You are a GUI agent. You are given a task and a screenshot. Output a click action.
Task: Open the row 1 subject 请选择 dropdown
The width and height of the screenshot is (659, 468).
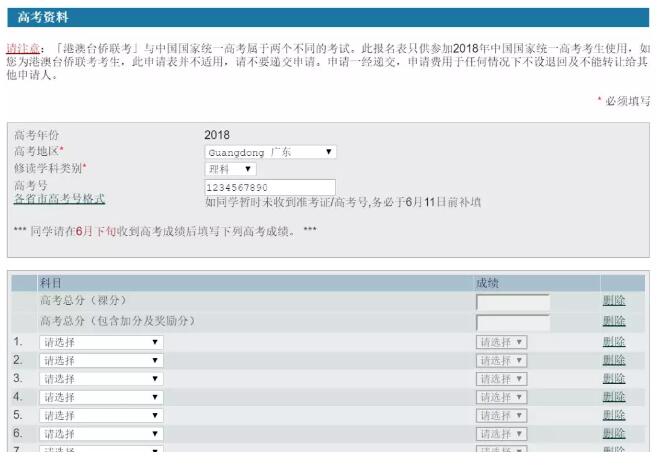(x=101, y=342)
